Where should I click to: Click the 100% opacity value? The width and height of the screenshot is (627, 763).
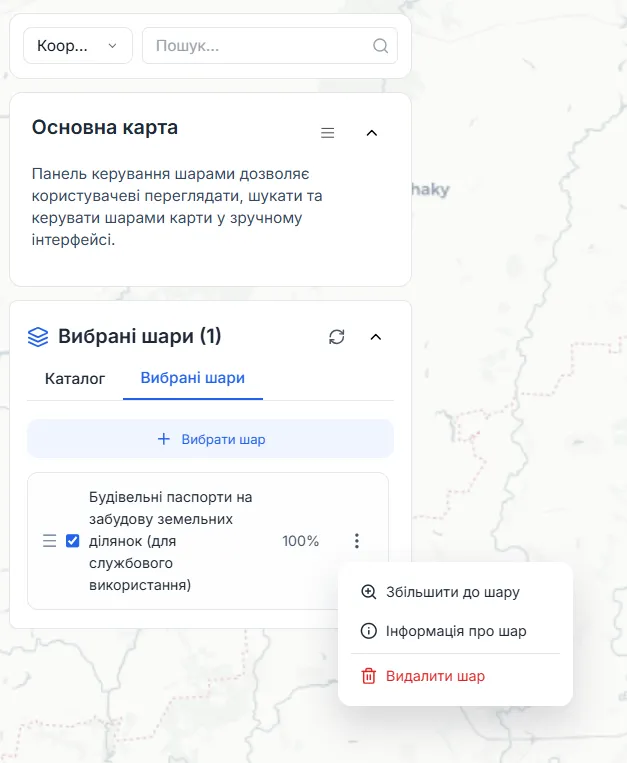301,541
